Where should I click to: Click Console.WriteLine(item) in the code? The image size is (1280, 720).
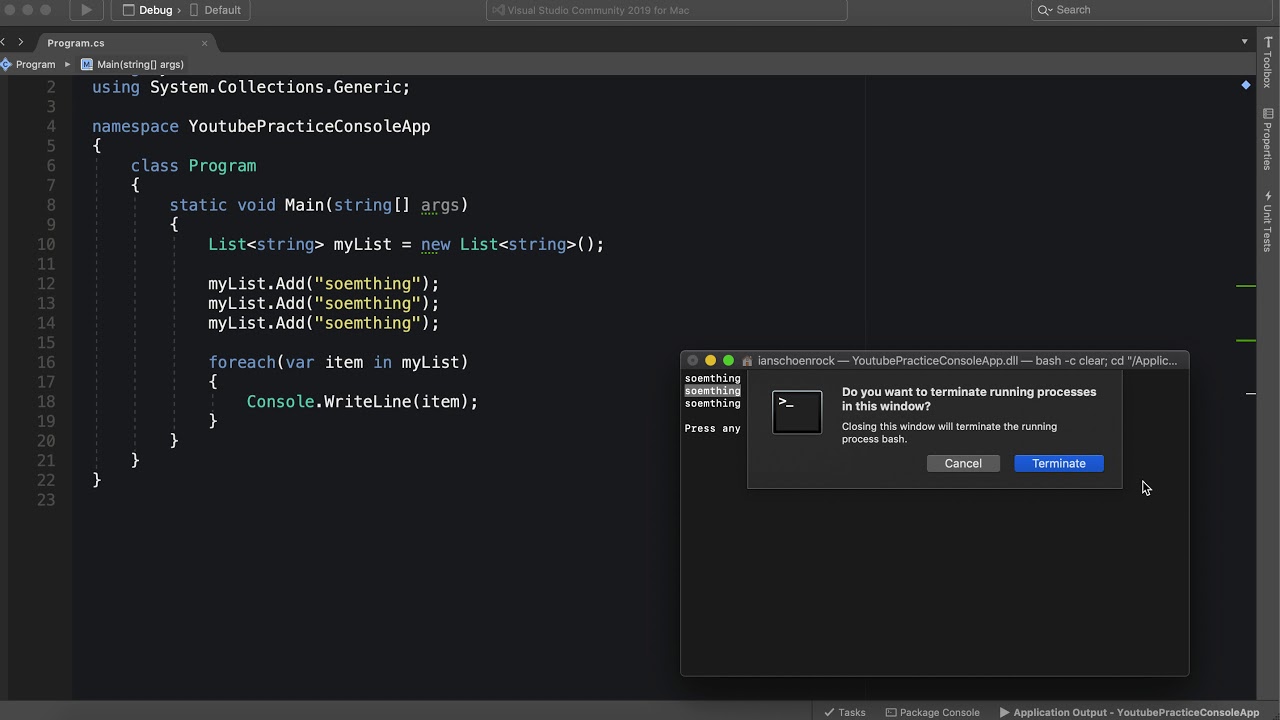362,401
